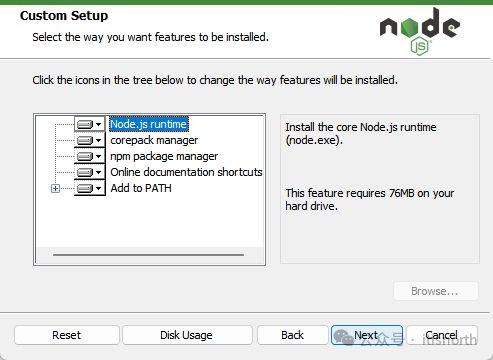
Task: Select the Add to PATH feature label
Action: click(141, 188)
